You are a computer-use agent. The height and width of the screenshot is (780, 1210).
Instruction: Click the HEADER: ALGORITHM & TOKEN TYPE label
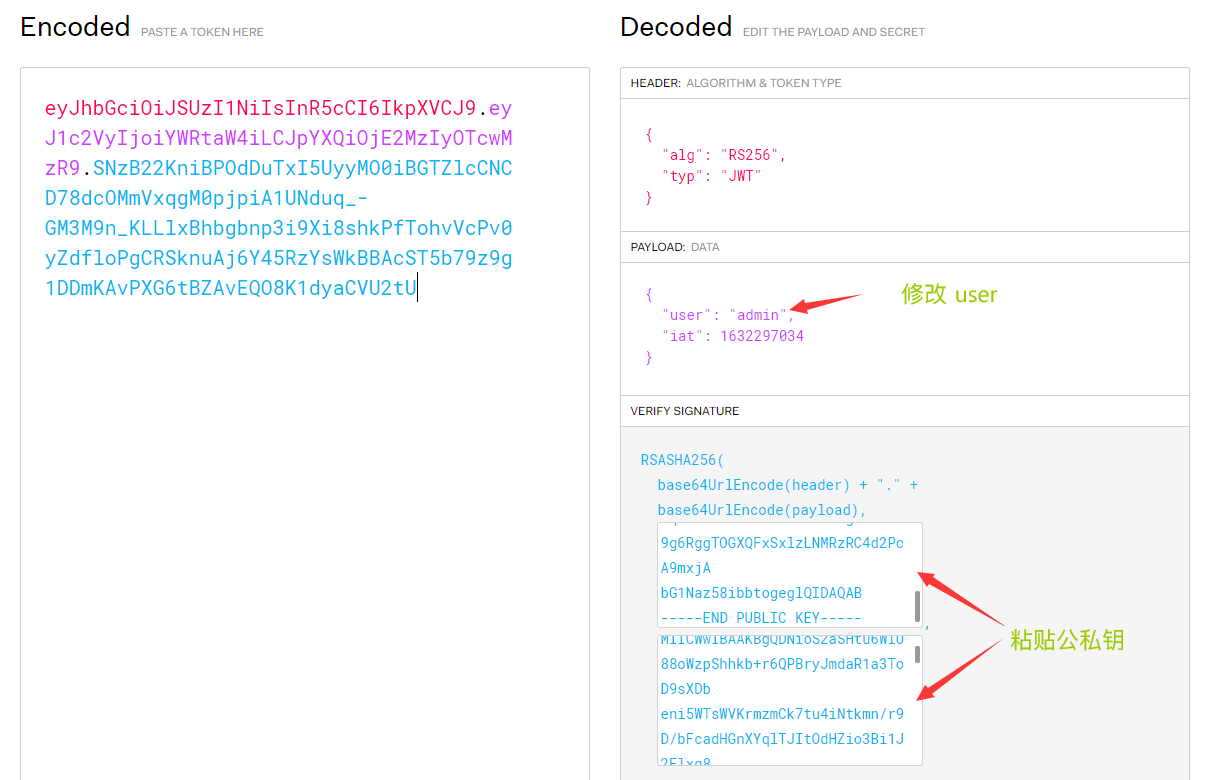[x=736, y=83]
